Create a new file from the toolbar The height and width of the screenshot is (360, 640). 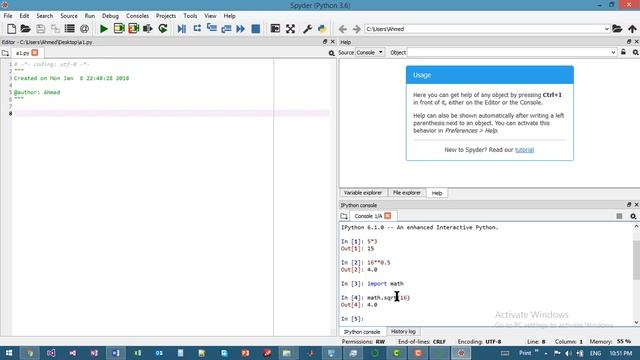pyautogui.click(x=11, y=29)
